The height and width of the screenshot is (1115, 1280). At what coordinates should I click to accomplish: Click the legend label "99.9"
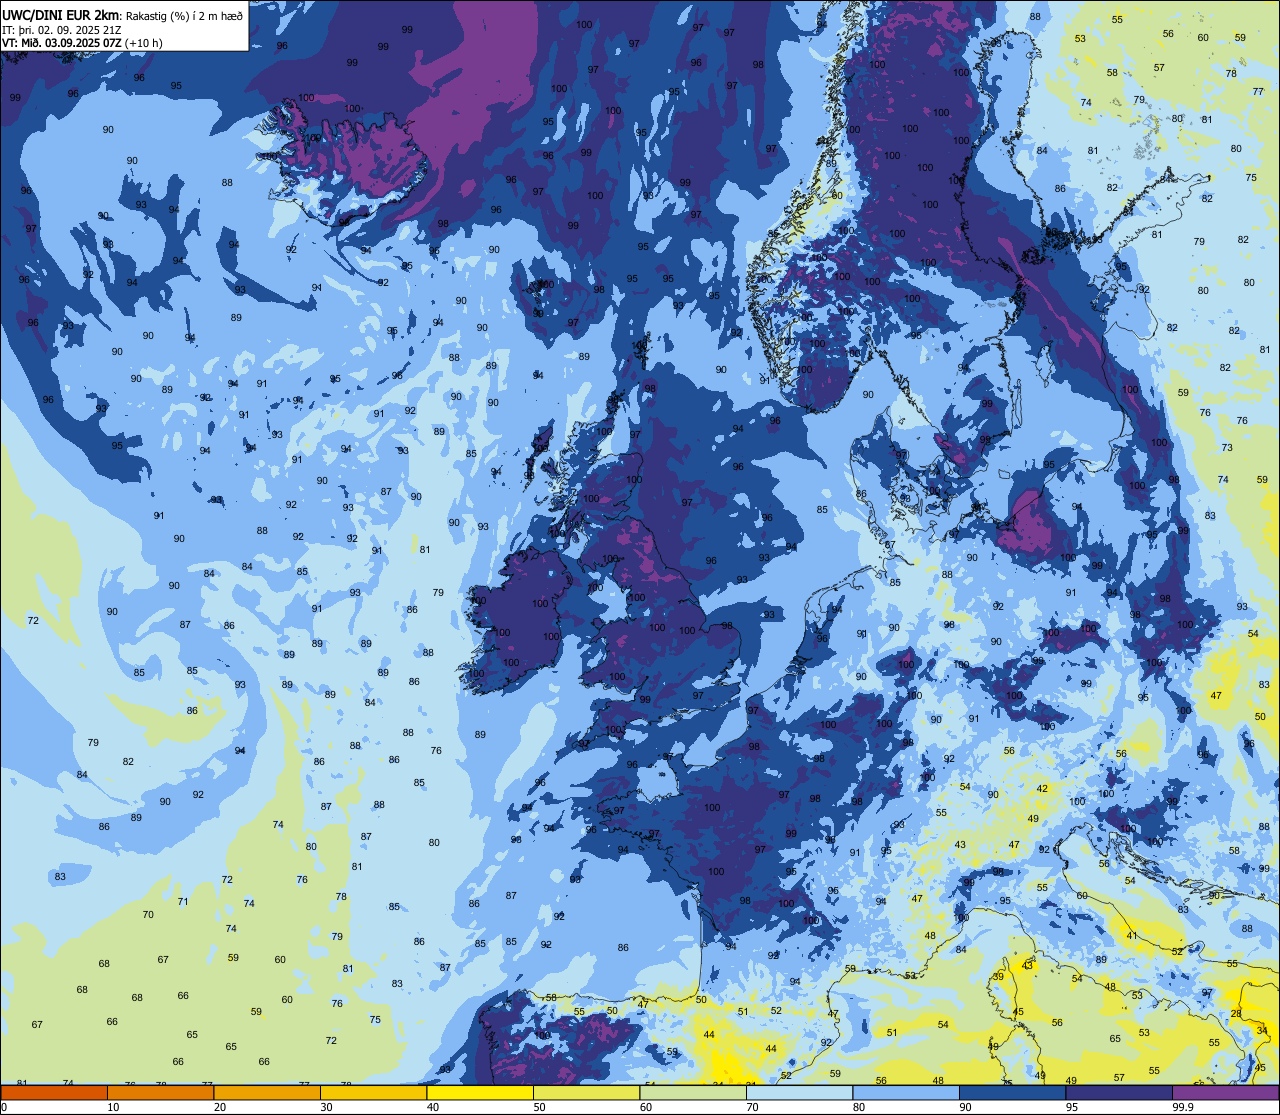point(1183,1107)
